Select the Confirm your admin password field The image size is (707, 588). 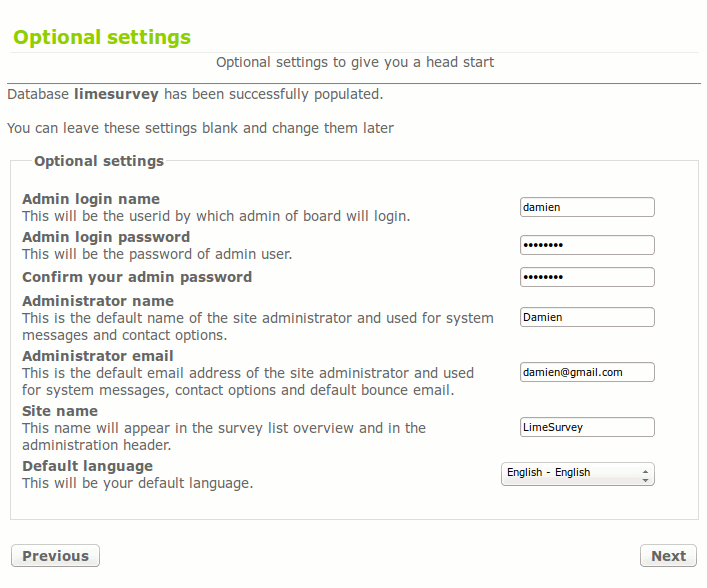coord(587,277)
